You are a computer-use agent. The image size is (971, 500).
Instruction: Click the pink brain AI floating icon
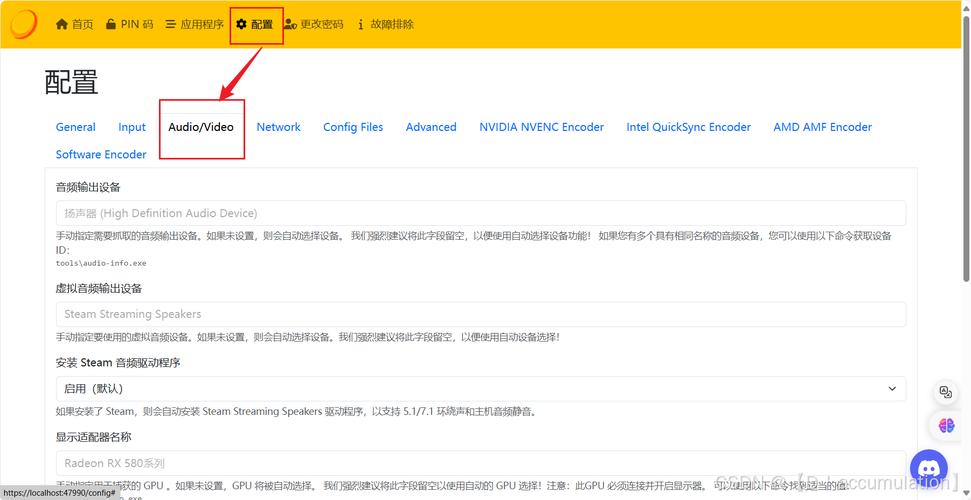(x=946, y=426)
